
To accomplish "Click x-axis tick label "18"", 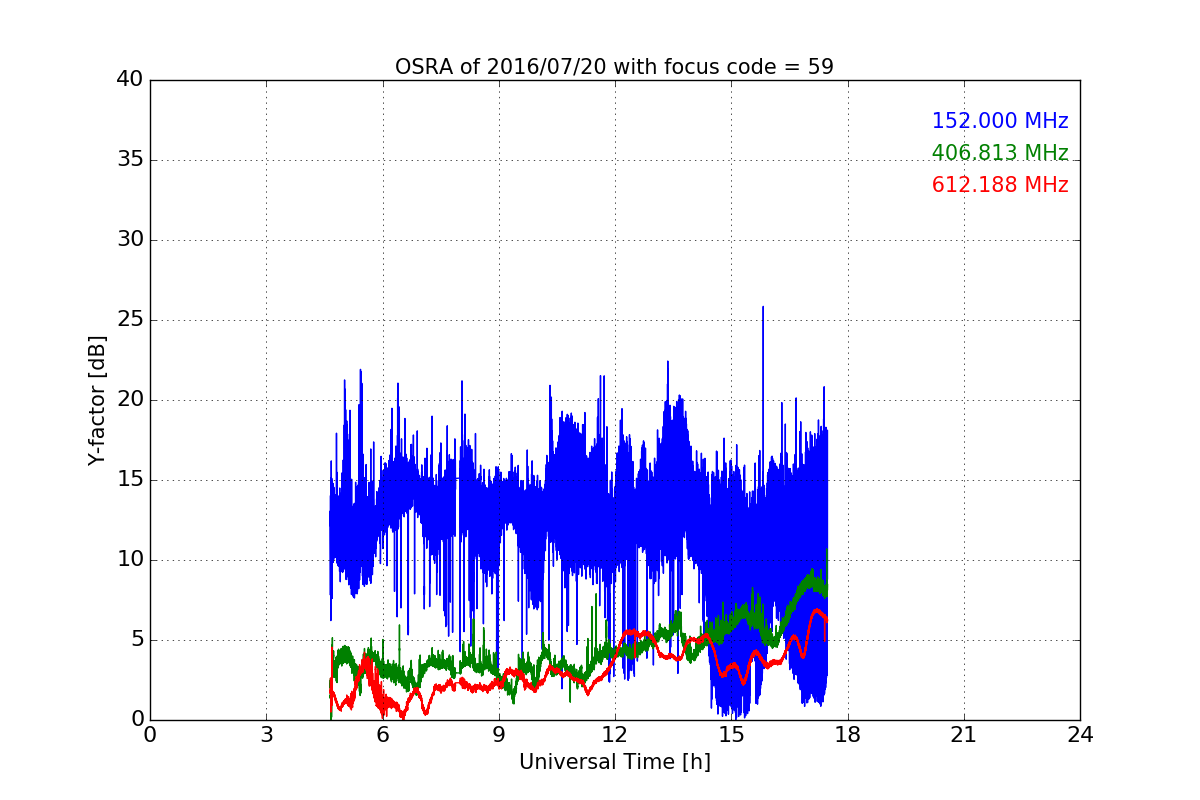I will click(x=848, y=735).
